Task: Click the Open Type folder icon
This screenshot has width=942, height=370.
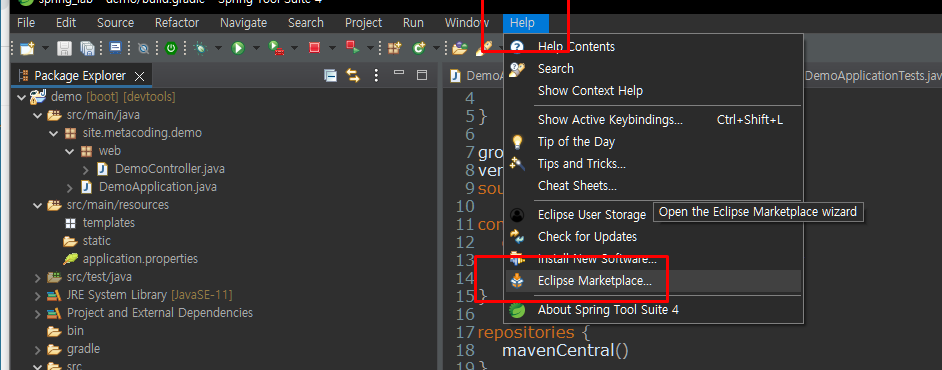Action: click(460, 48)
